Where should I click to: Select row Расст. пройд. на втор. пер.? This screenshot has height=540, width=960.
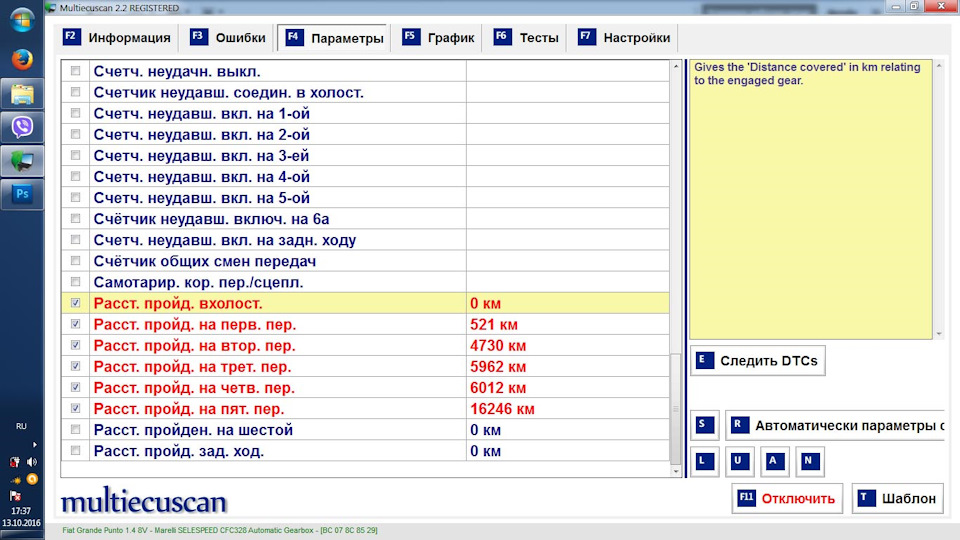click(365, 345)
